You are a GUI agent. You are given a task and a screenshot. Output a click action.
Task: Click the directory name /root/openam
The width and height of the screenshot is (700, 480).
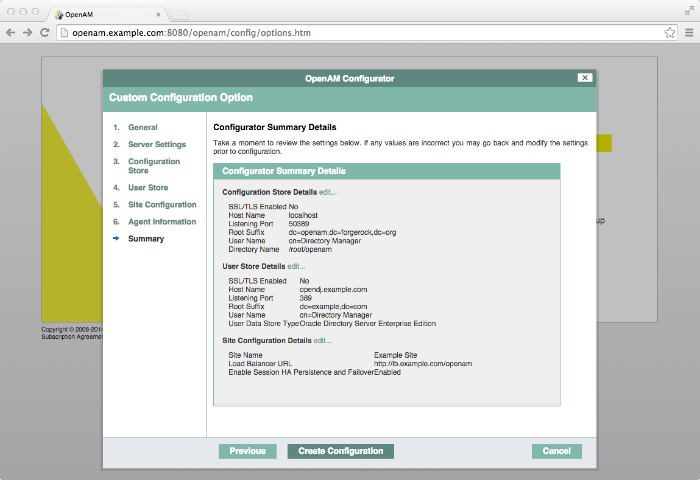click(x=310, y=249)
